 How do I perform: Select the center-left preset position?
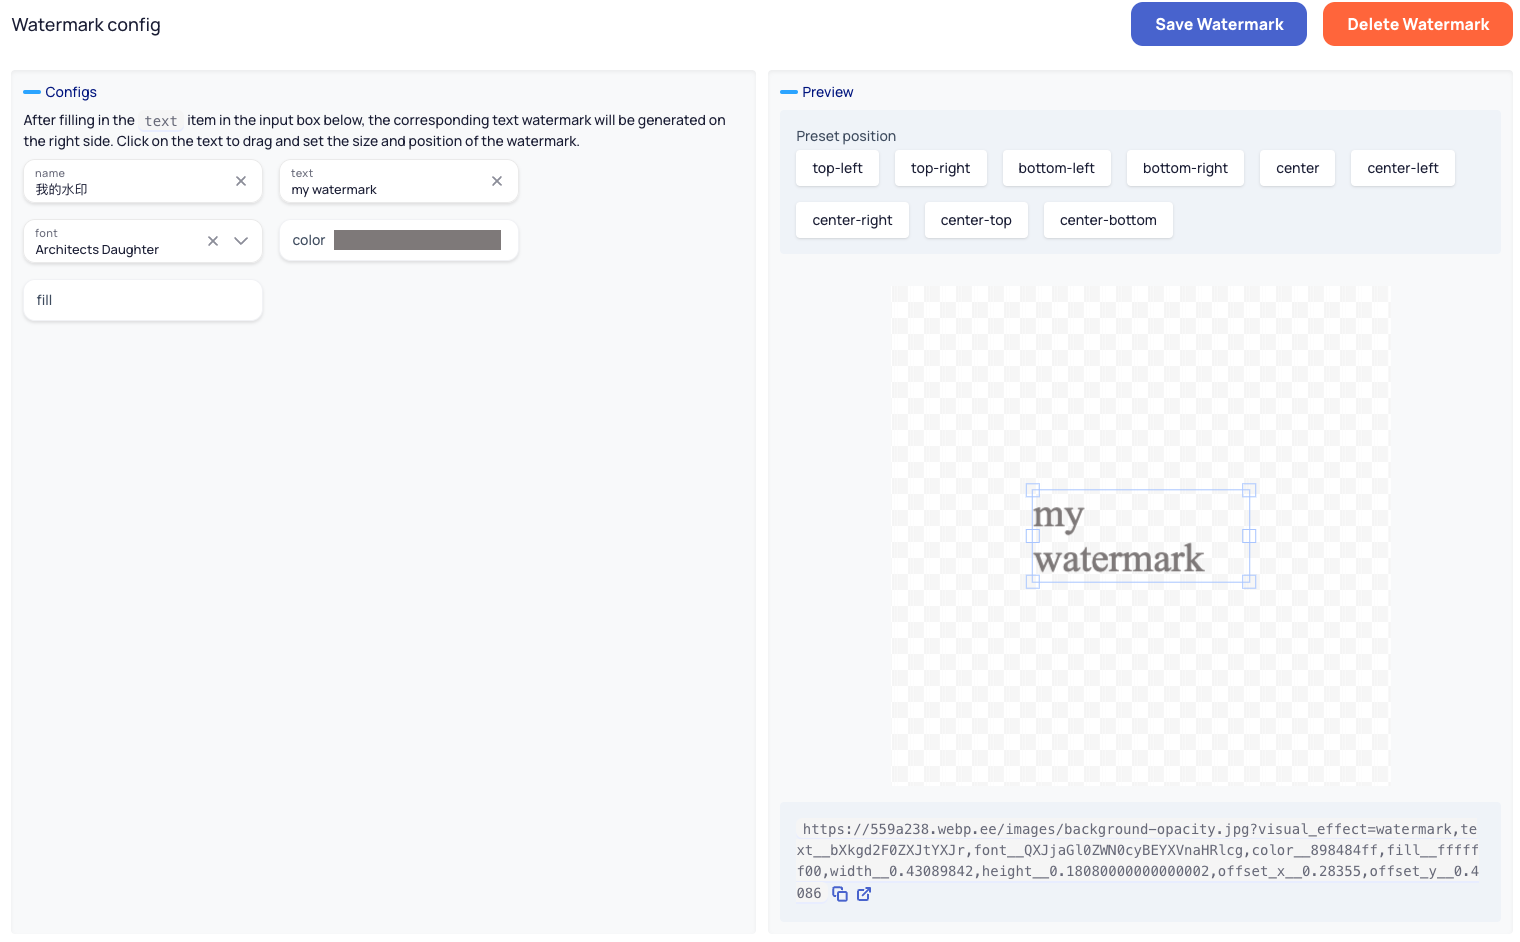pyautogui.click(x=1402, y=168)
